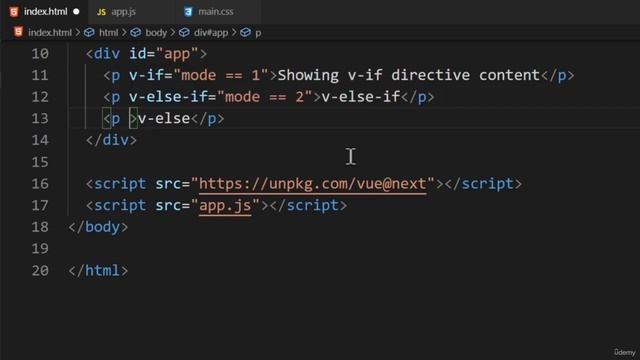
Task: Click line number 20 in the gutter
Action: (40, 271)
